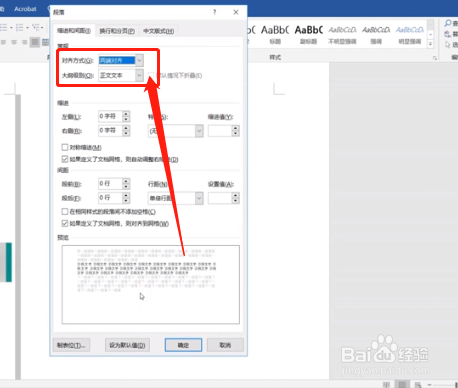Click the distributed alignment icon in ribbon

45,42
